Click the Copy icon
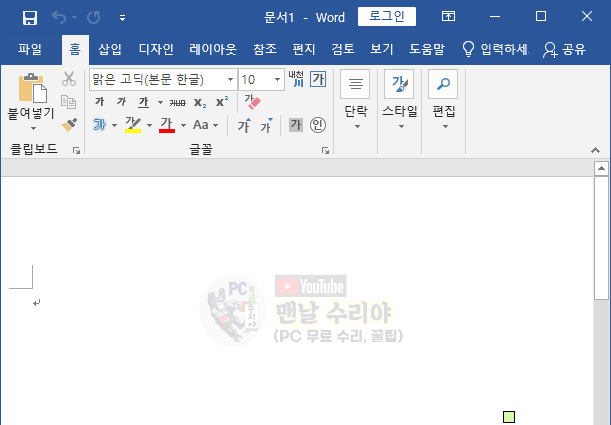The width and height of the screenshot is (611, 425). pyautogui.click(x=69, y=102)
